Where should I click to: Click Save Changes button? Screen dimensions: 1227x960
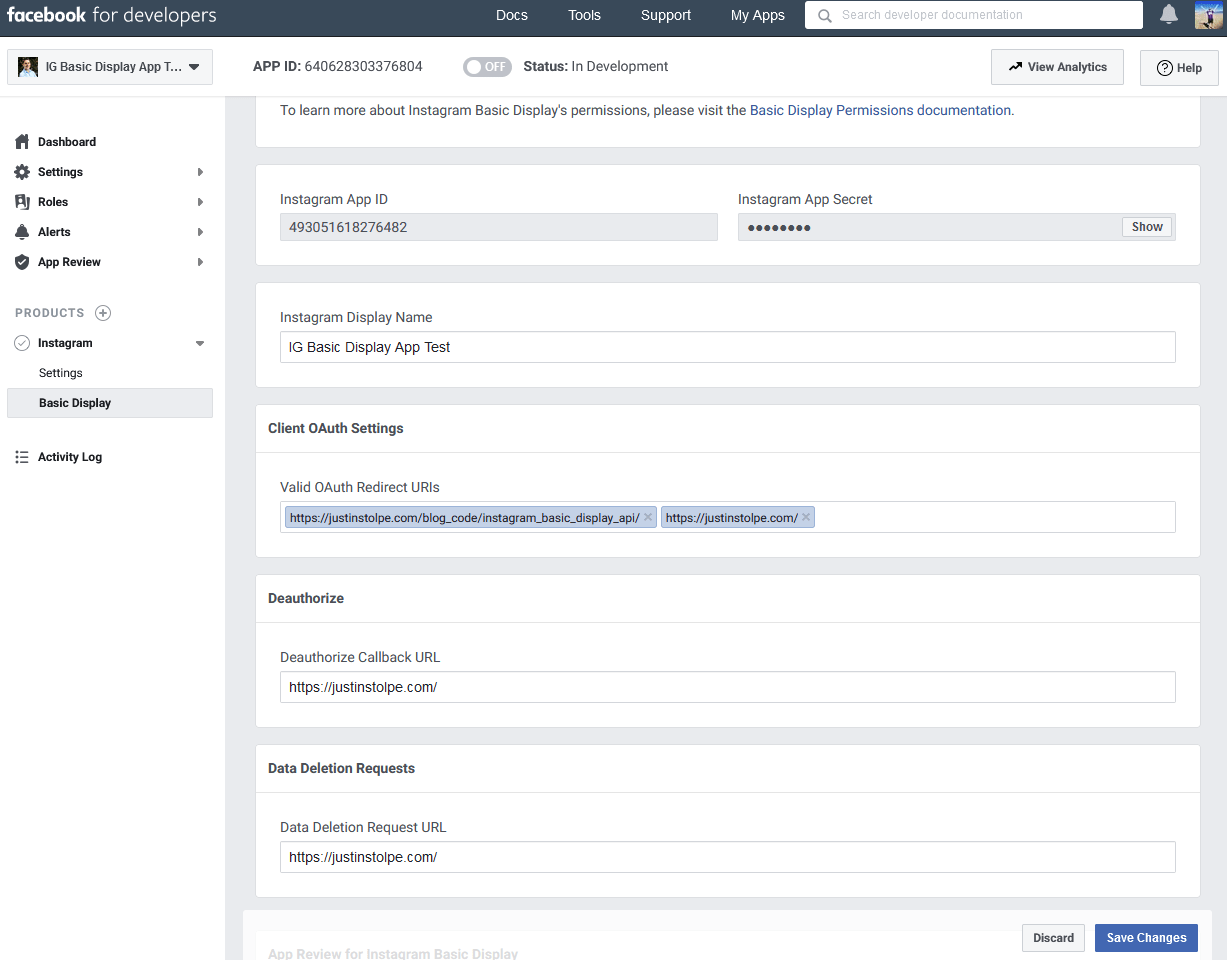(1146, 938)
